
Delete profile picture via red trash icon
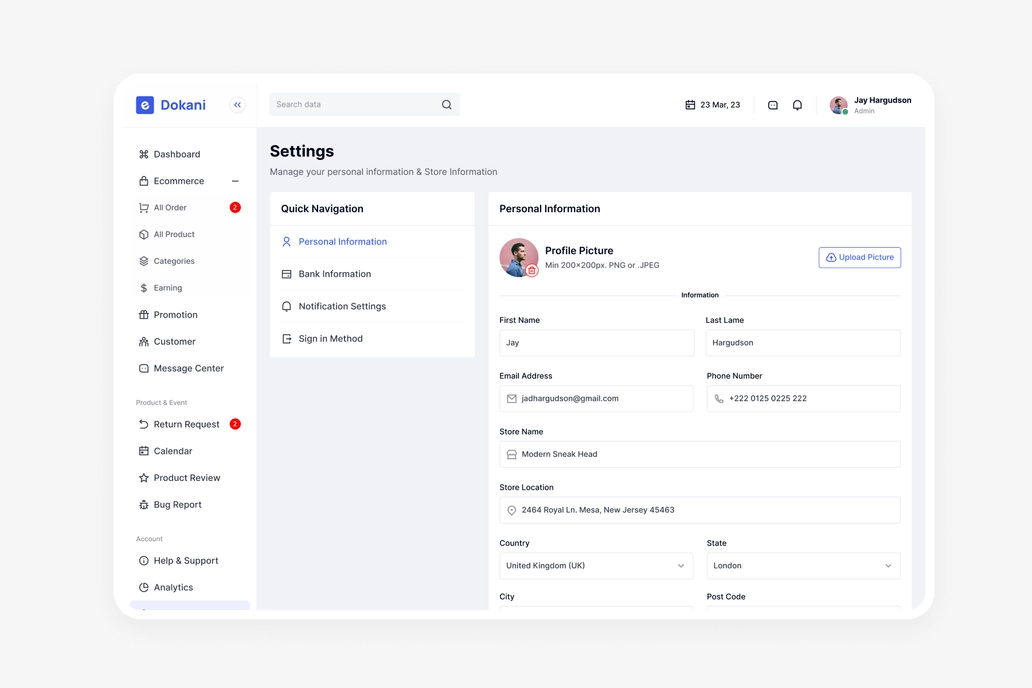click(532, 271)
